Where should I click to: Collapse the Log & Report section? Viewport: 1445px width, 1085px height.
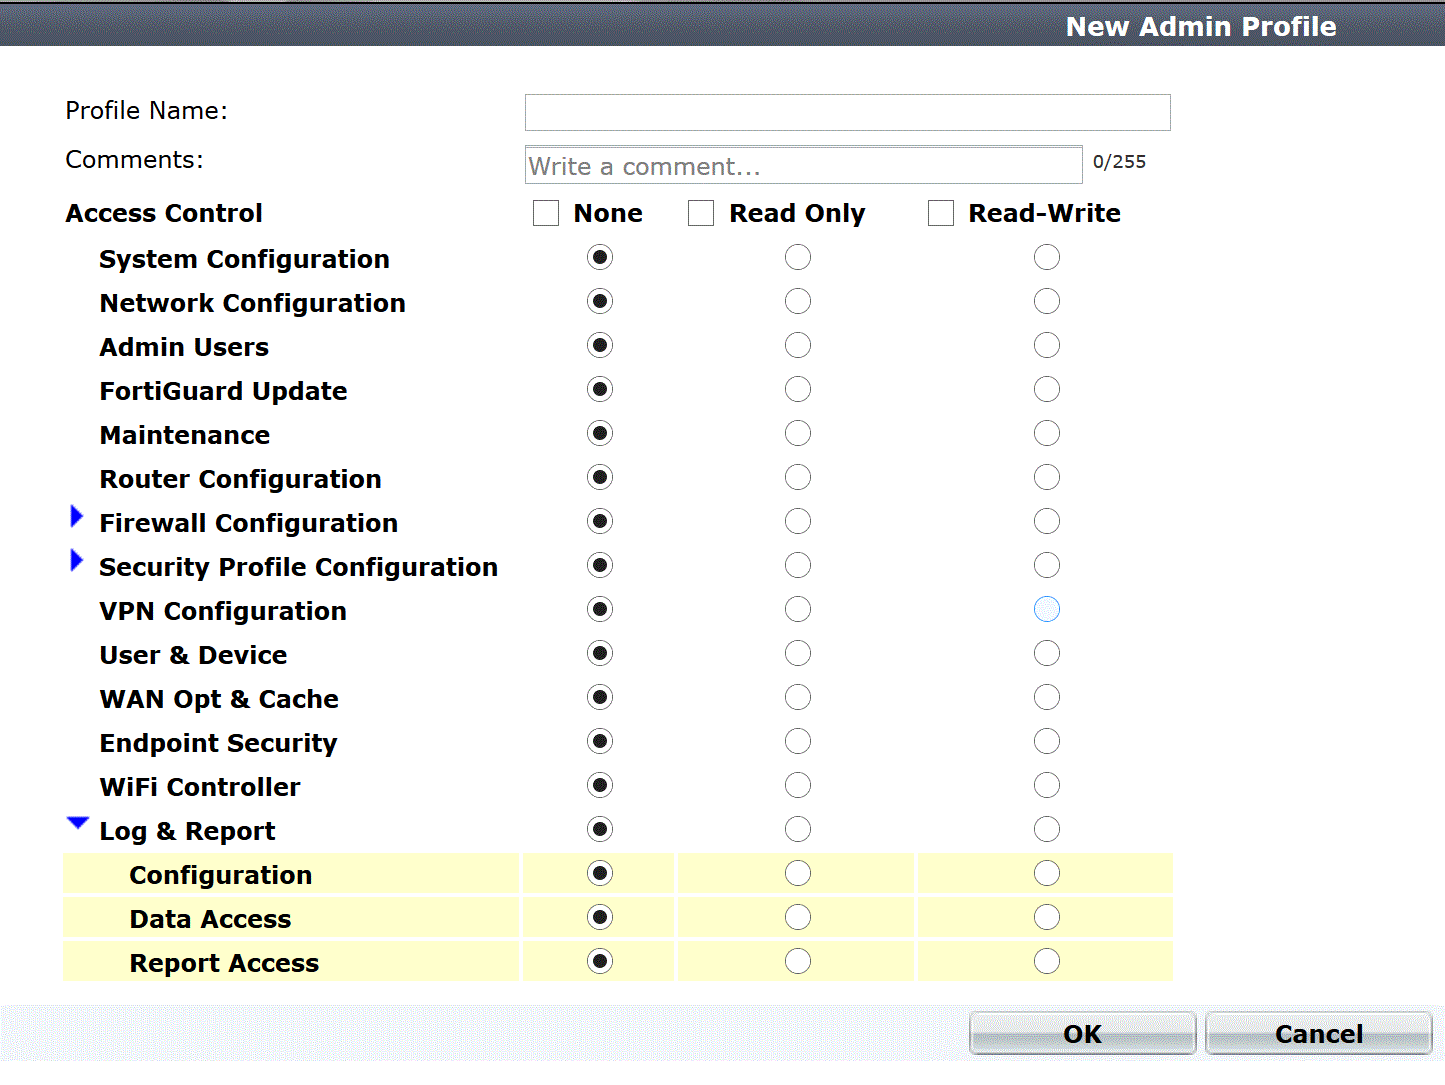(x=77, y=824)
